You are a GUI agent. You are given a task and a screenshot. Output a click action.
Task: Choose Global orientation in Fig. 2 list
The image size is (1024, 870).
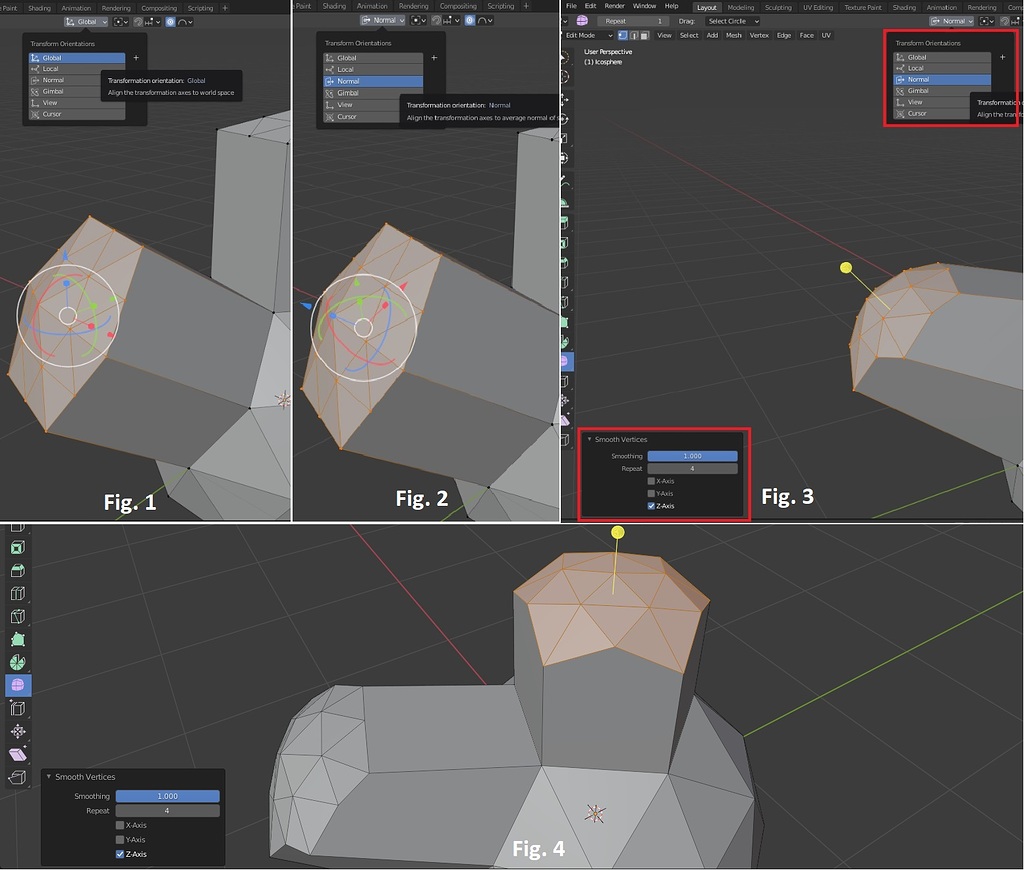[373, 57]
